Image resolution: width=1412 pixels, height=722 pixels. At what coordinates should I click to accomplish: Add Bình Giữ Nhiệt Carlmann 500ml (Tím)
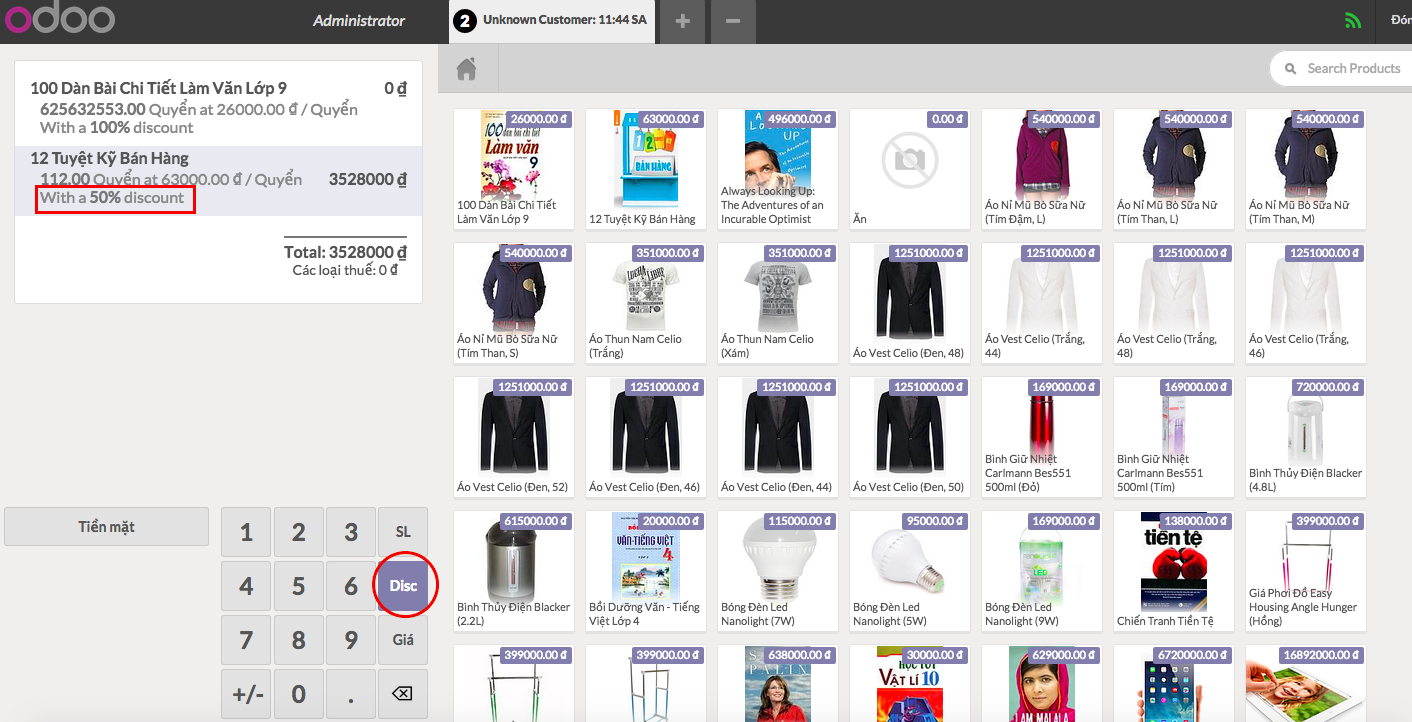(x=1174, y=437)
